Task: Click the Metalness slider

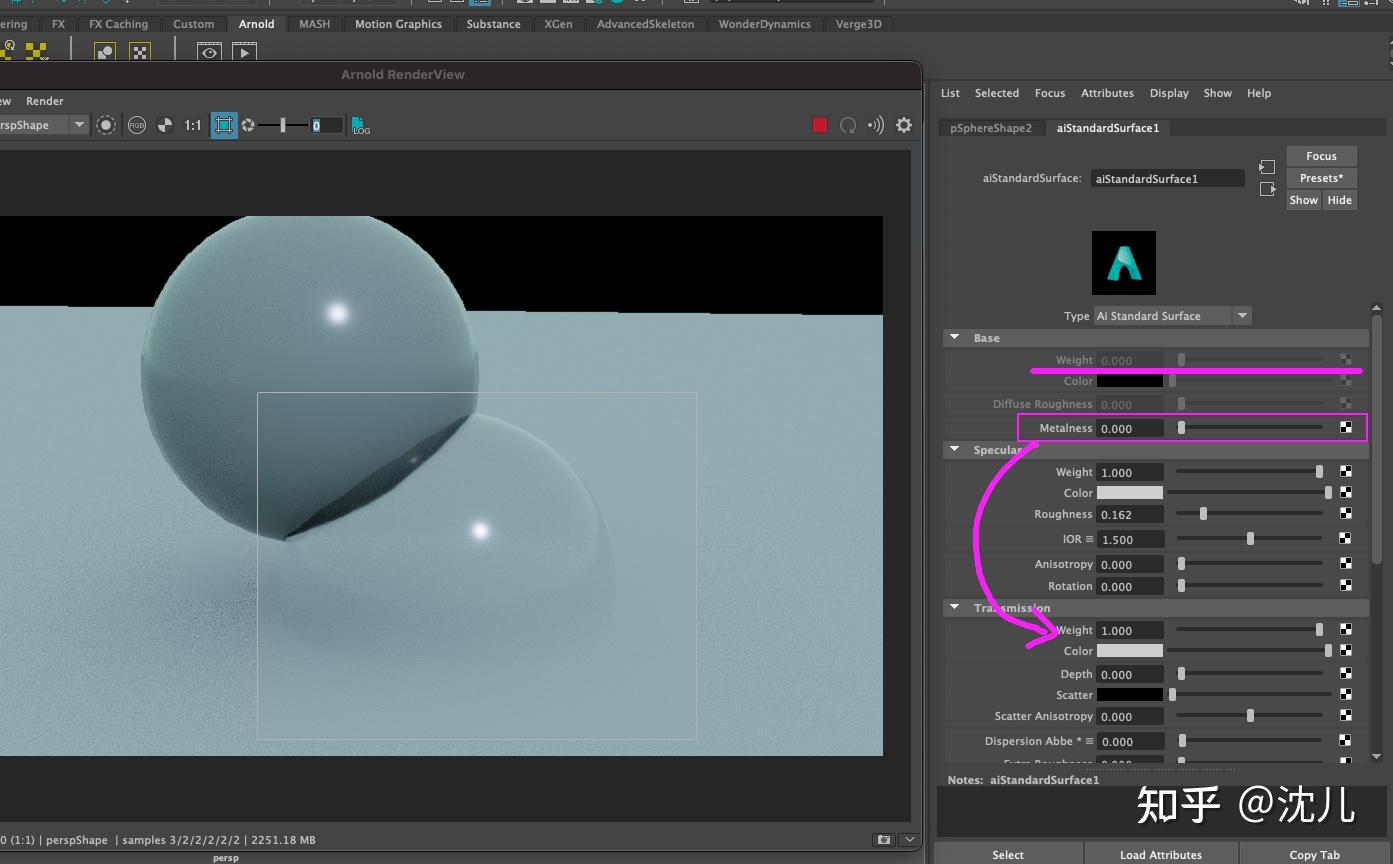Action: click(x=1250, y=428)
